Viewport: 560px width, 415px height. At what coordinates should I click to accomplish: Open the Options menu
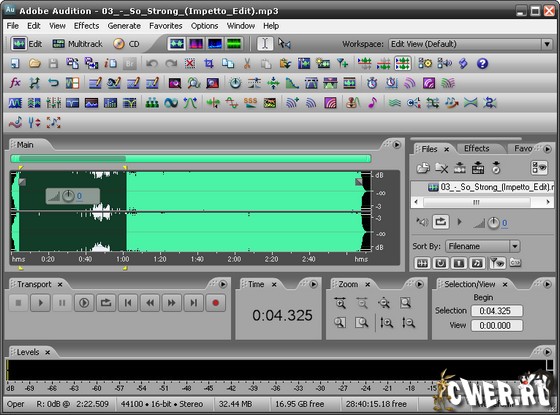coord(204,26)
